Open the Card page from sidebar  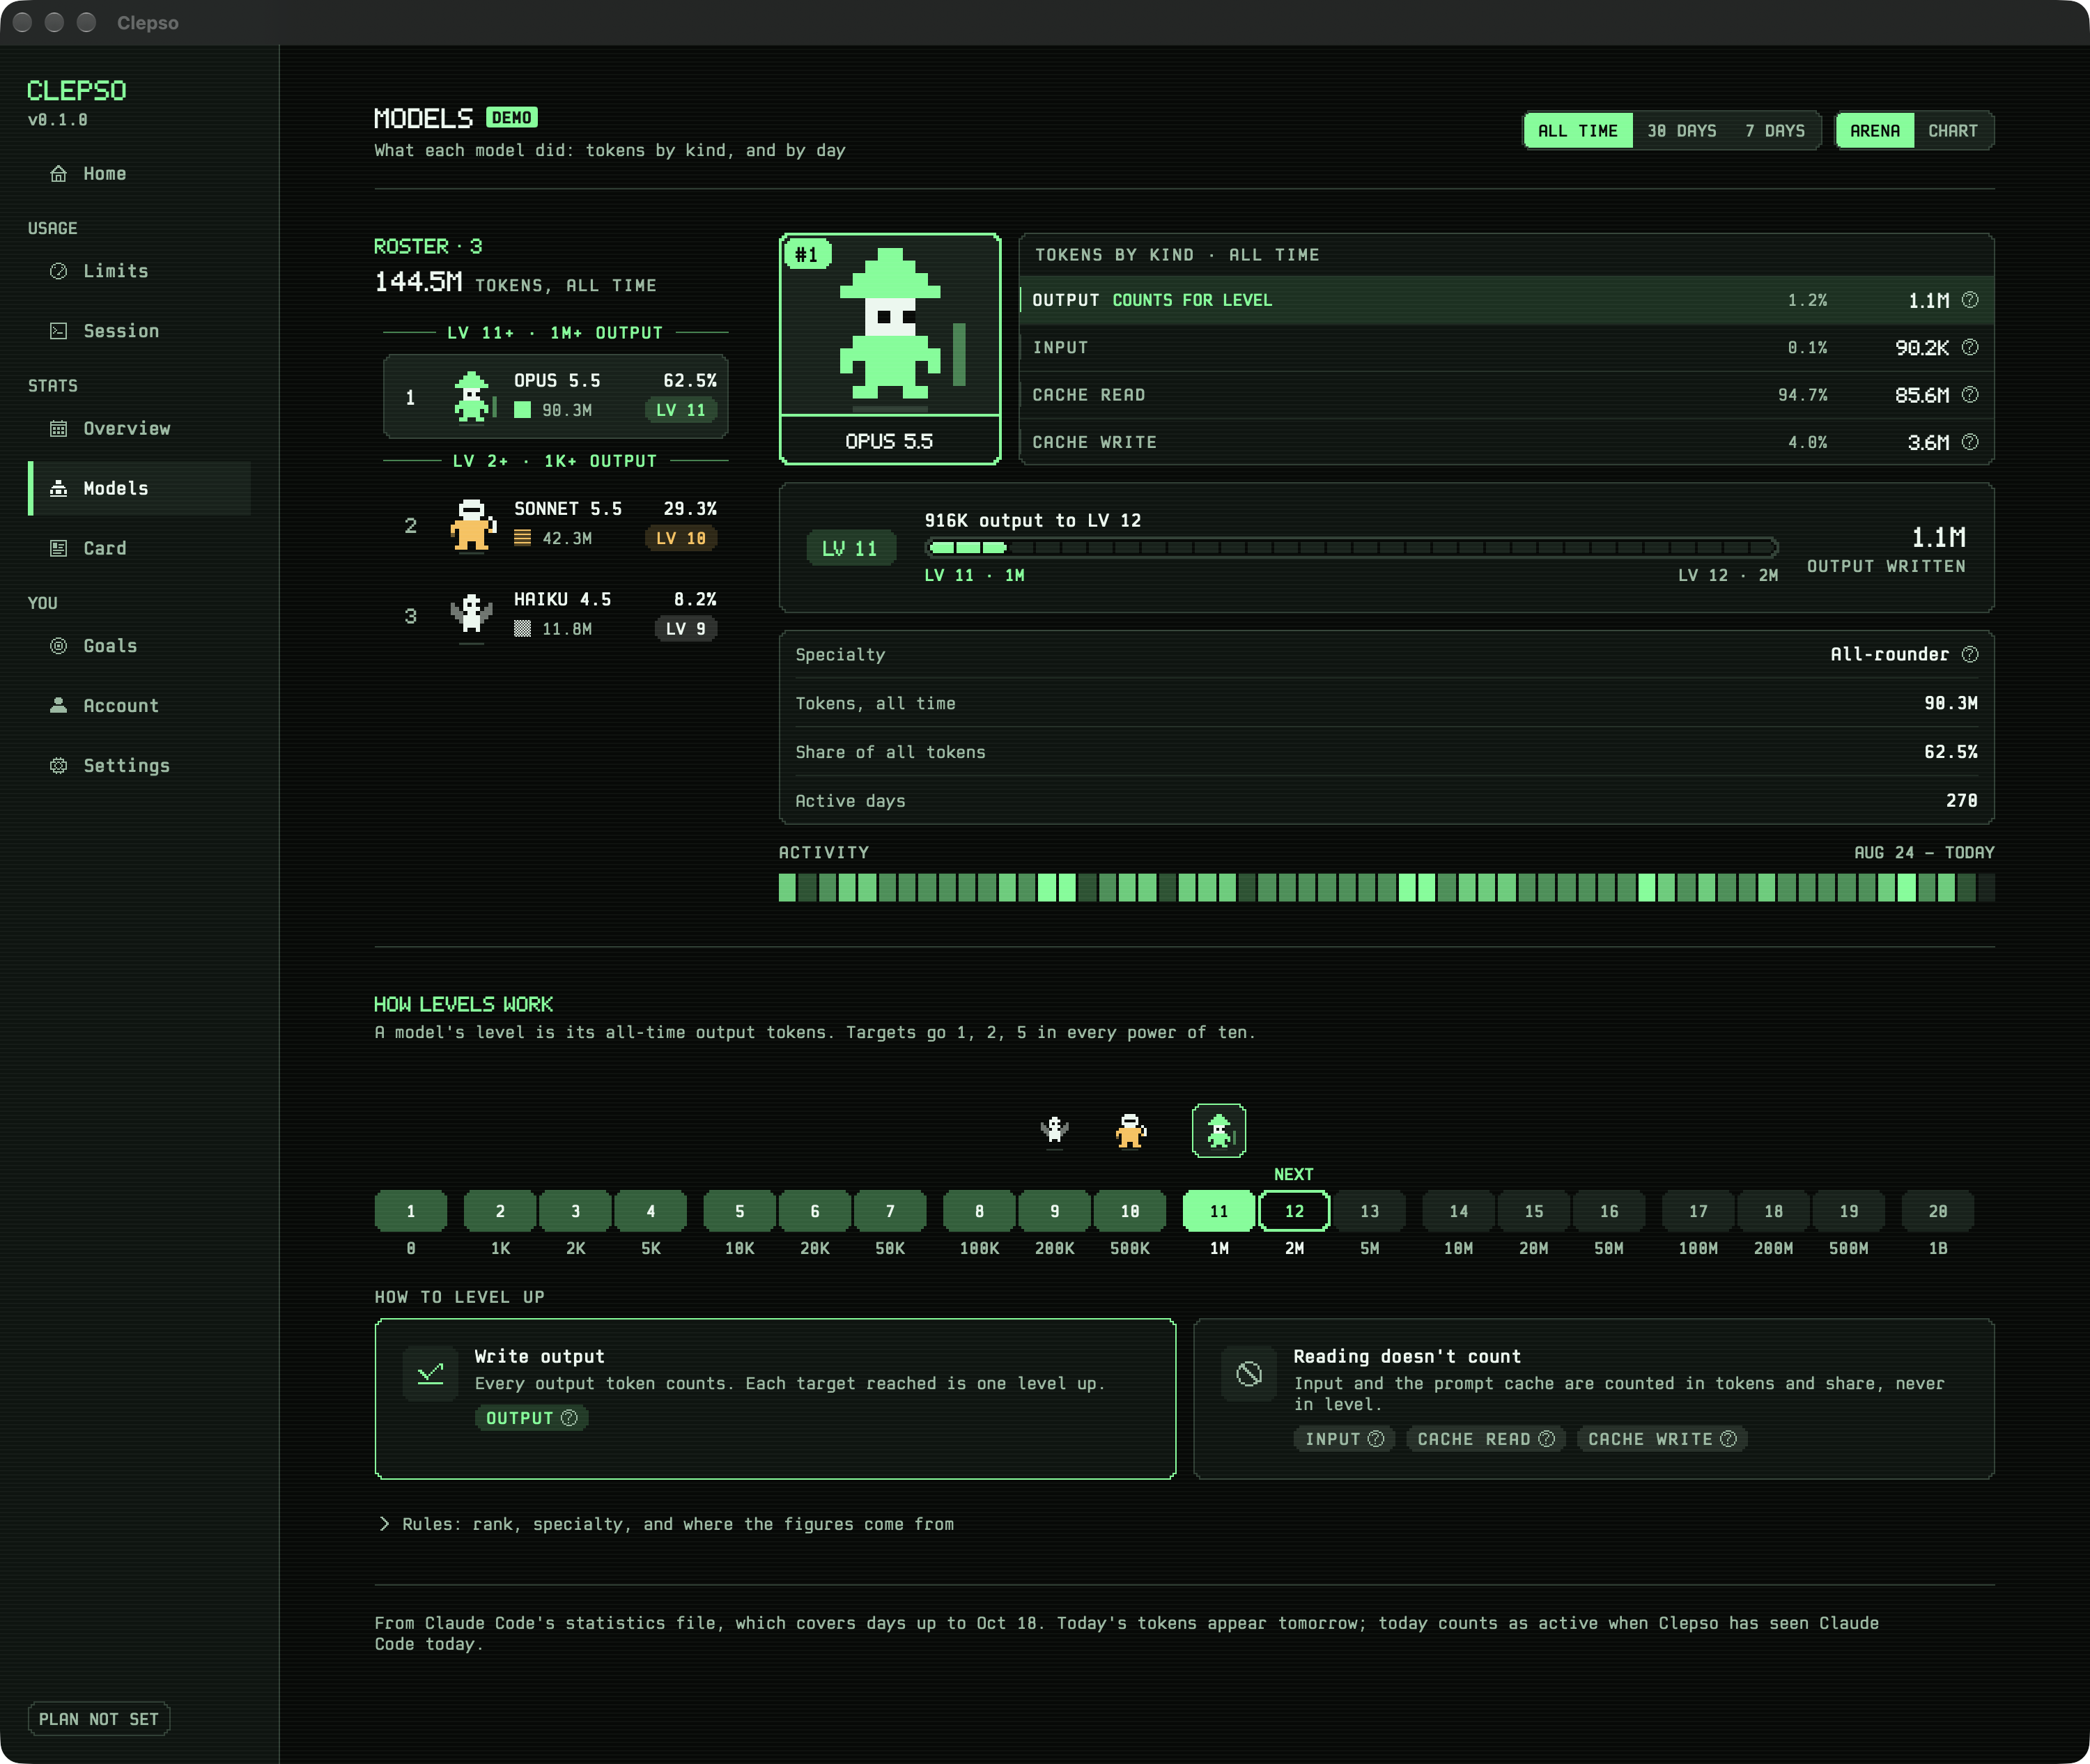[139, 548]
